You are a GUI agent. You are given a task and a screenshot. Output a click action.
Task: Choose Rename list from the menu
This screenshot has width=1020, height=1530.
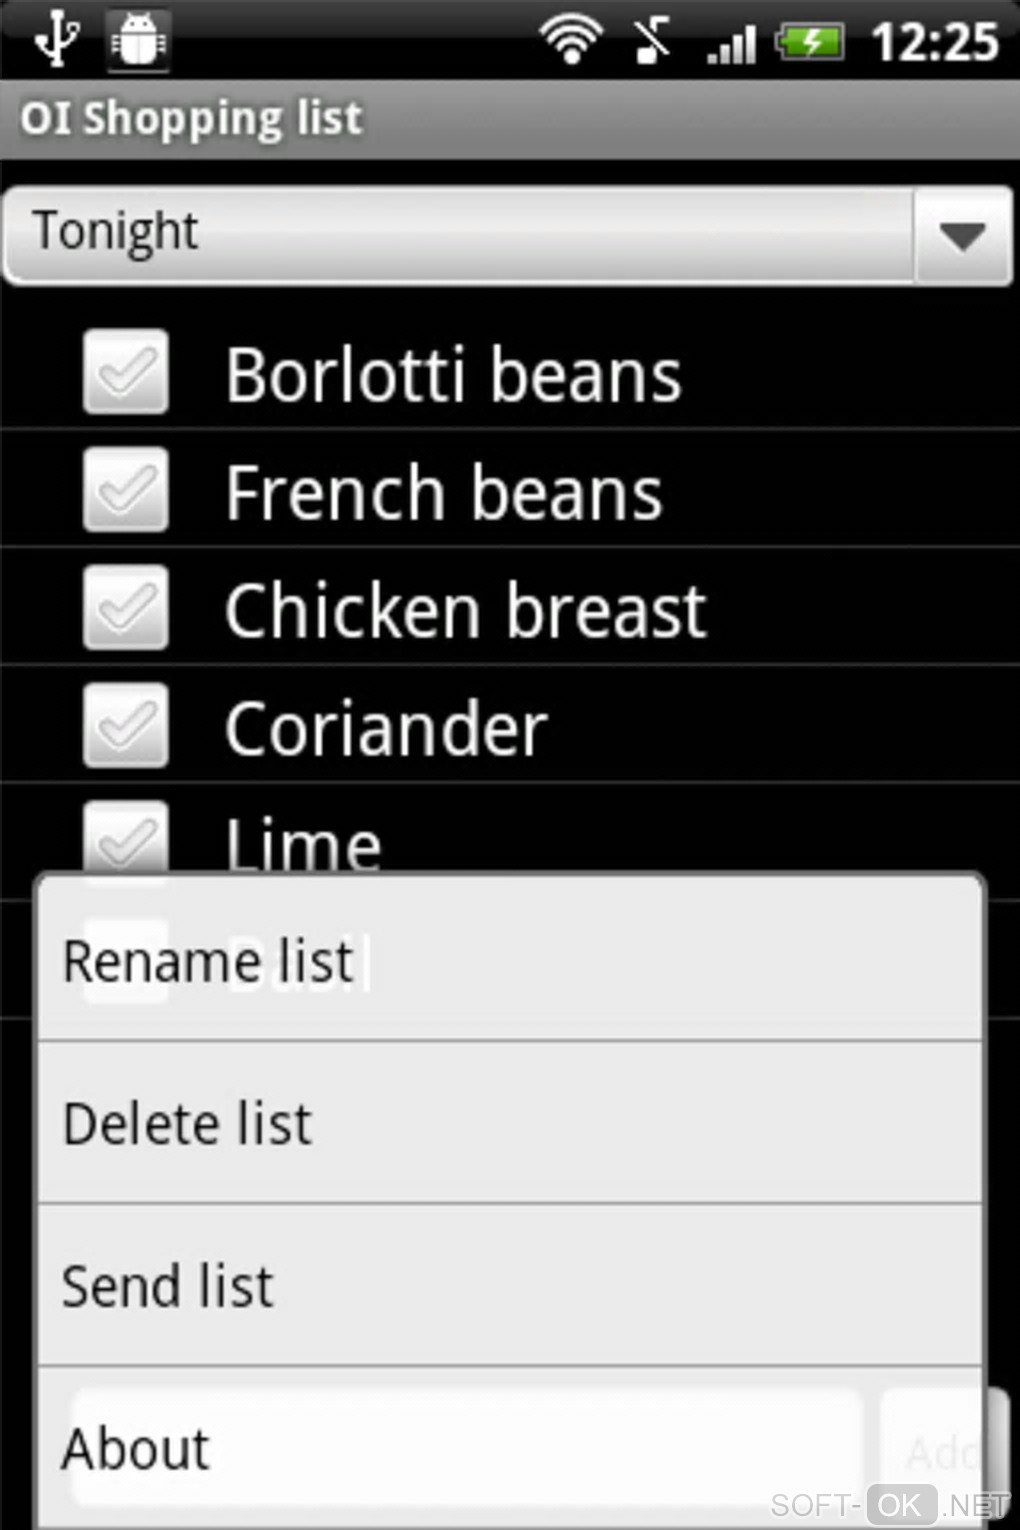tap(510, 960)
